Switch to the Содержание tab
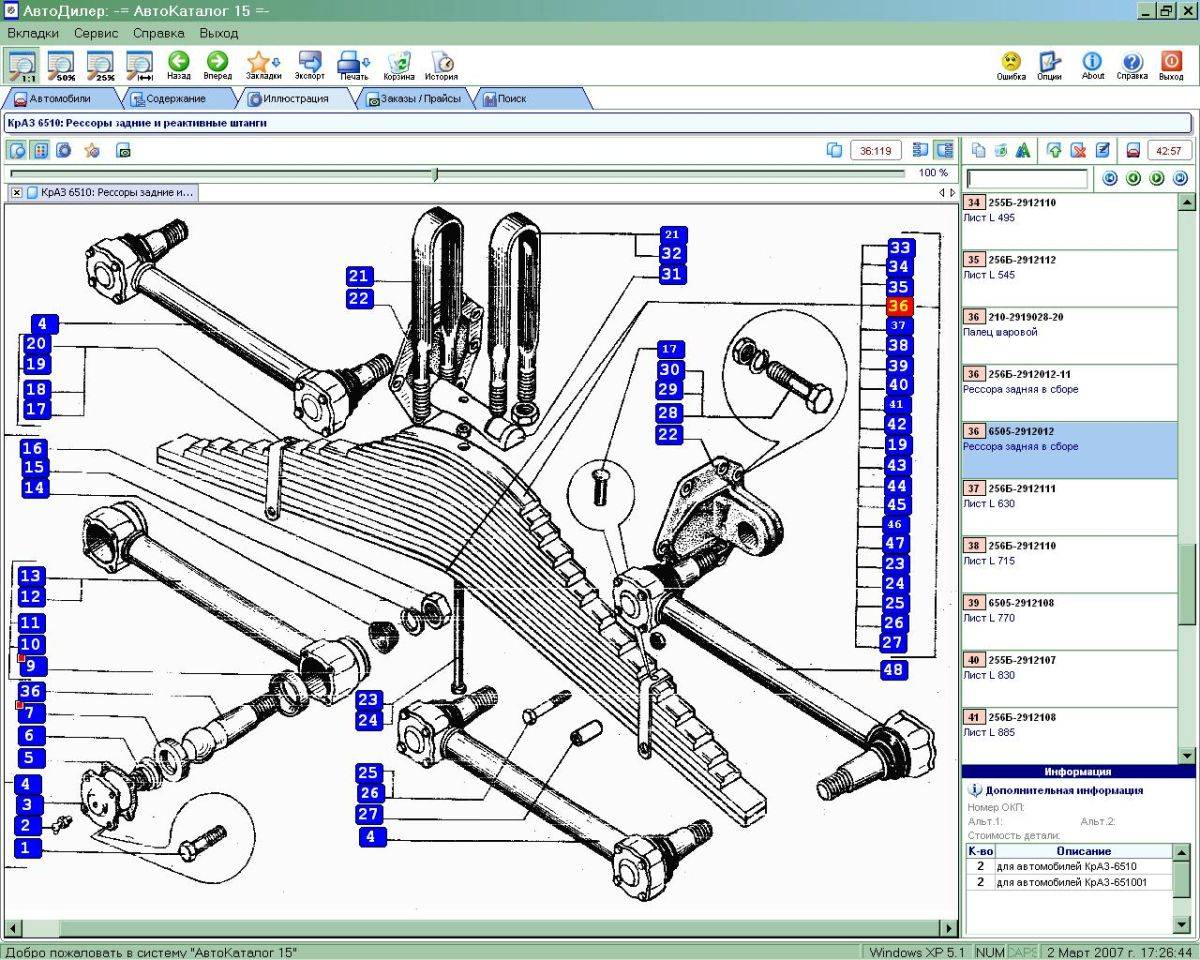Screen dimensions: 1200x960 176,99
